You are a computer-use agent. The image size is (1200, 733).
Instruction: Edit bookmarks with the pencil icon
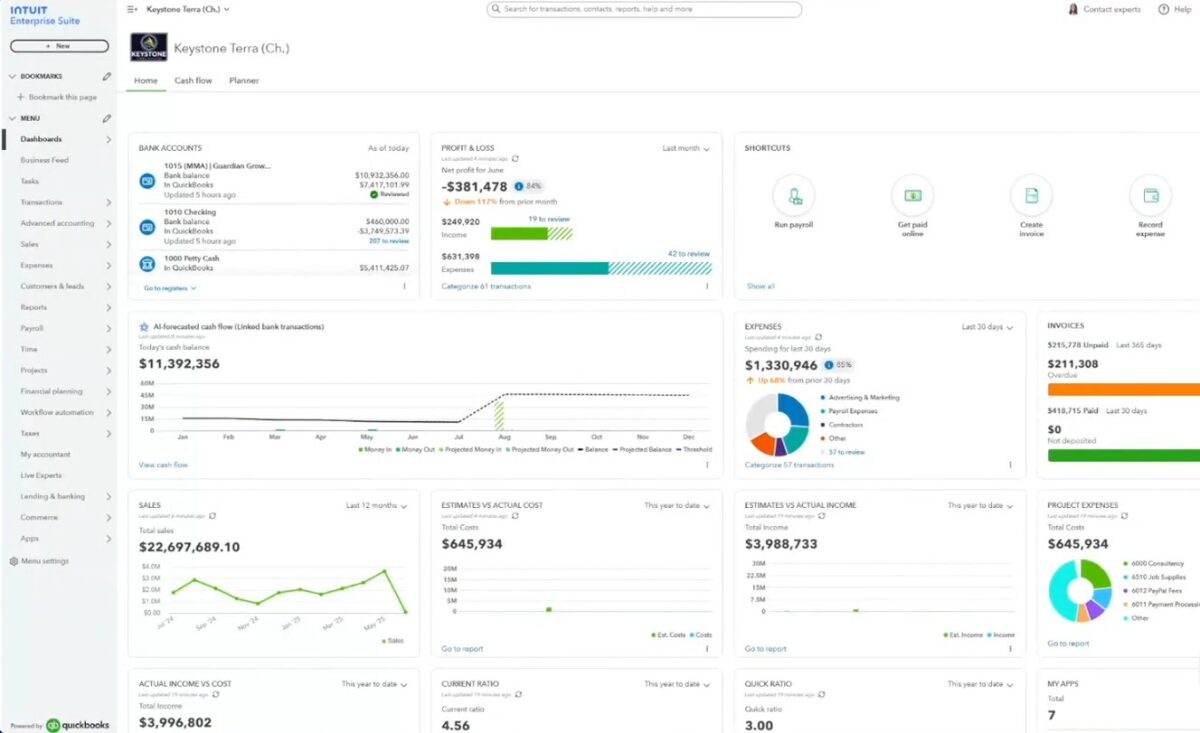click(107, 76)
